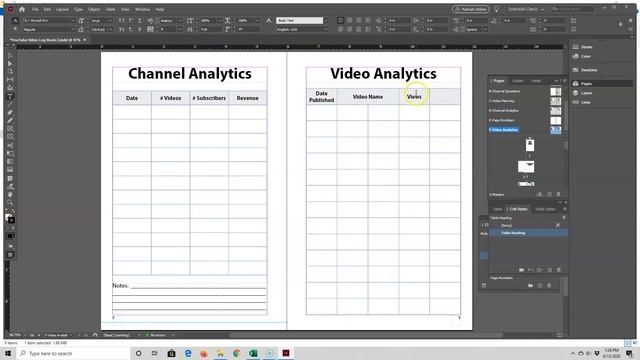
Task: Select the Scissors tool
Action: pos(10,146)
